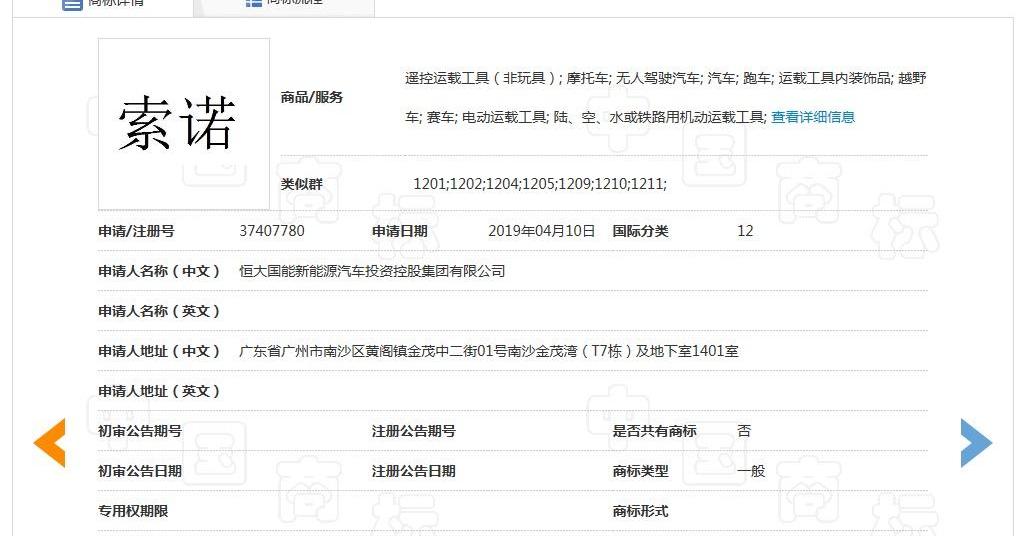Viewport: 1030px width, 536px height.
Task: Click the 商品/服务 label
Action: coord(311,97)
